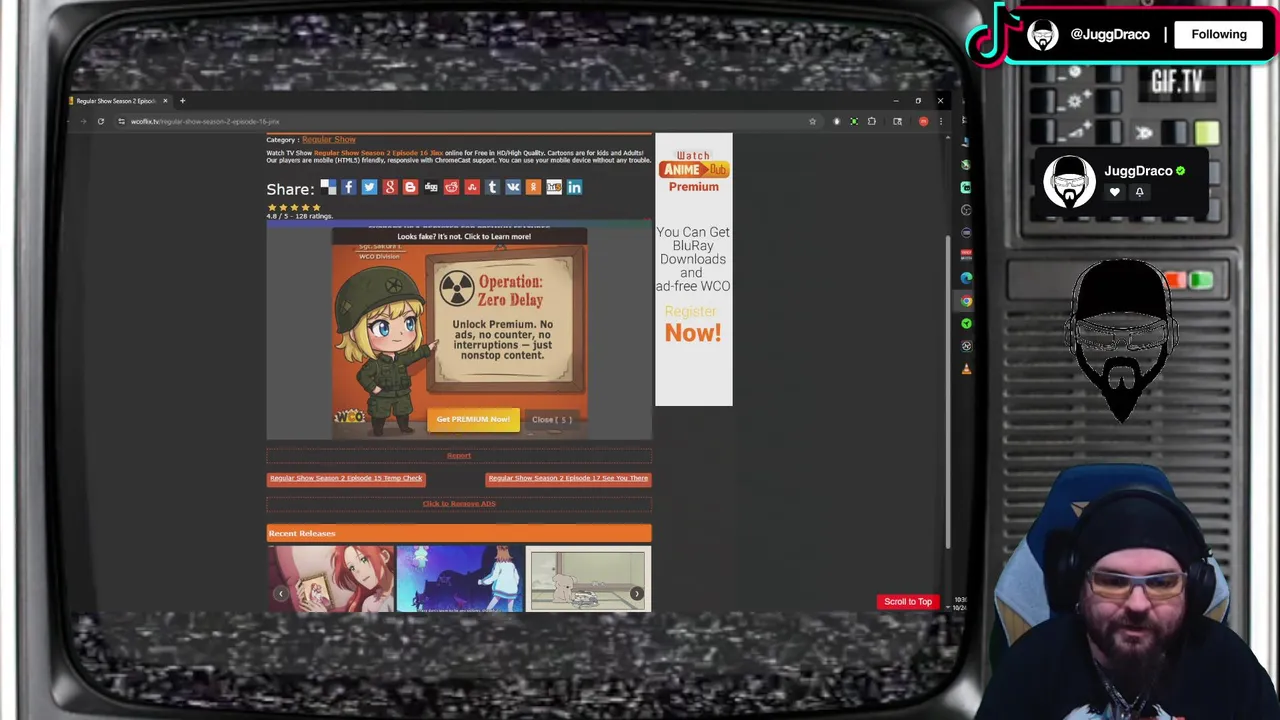Open a new browser tab
Image resolution: width=1280 pixels, height=720 pixels.
(x=182, y=100)
